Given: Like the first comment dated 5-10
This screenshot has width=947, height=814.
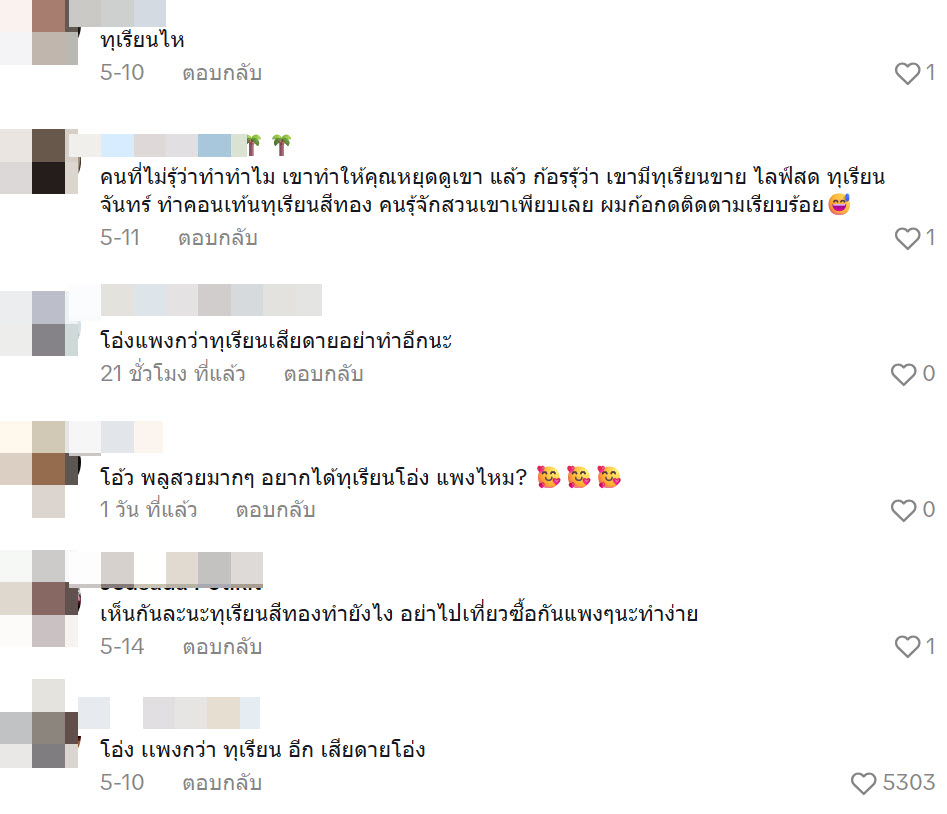Looking at the screenshot, I should [x=907, y=74].
